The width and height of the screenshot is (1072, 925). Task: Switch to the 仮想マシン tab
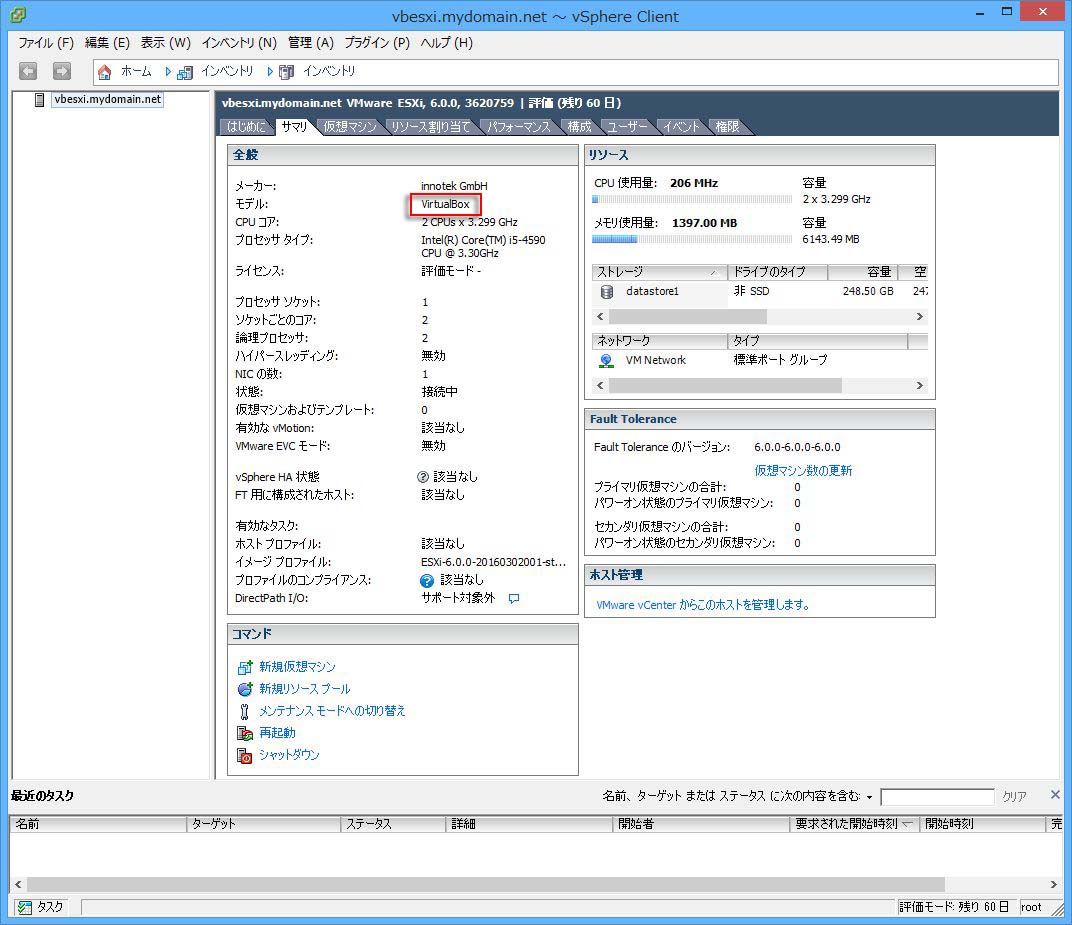point(349,126)
